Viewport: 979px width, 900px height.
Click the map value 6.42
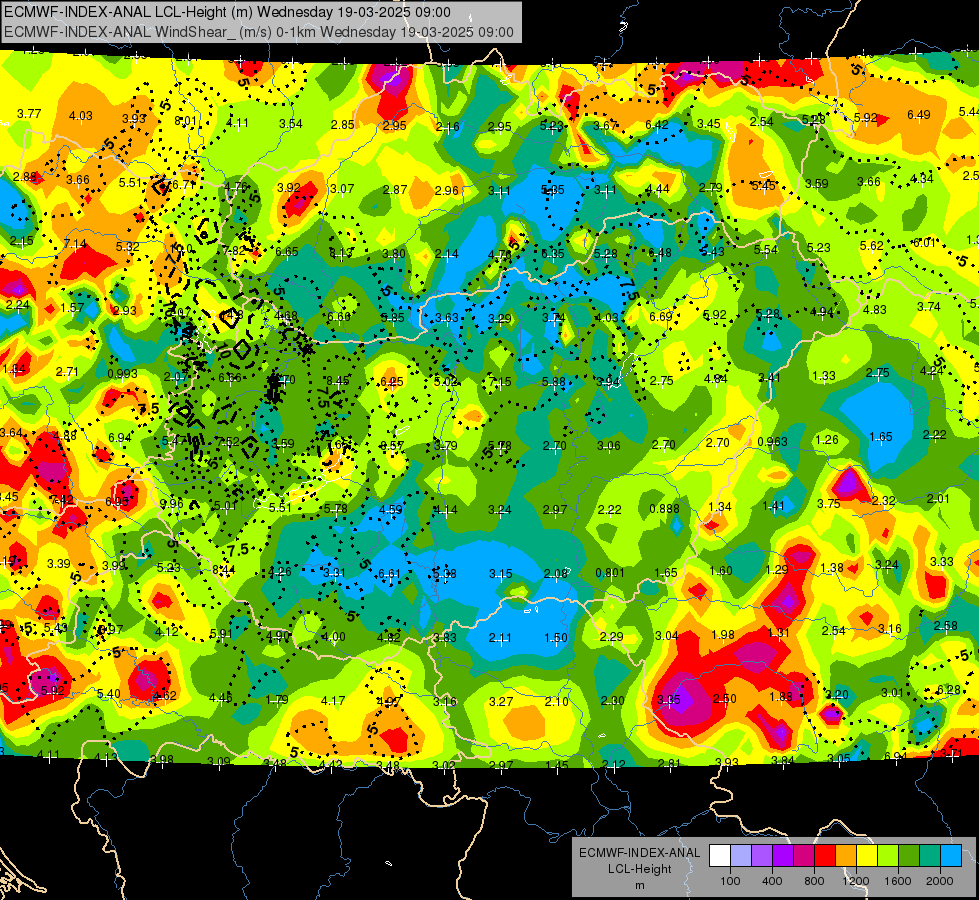click(657, 124)
